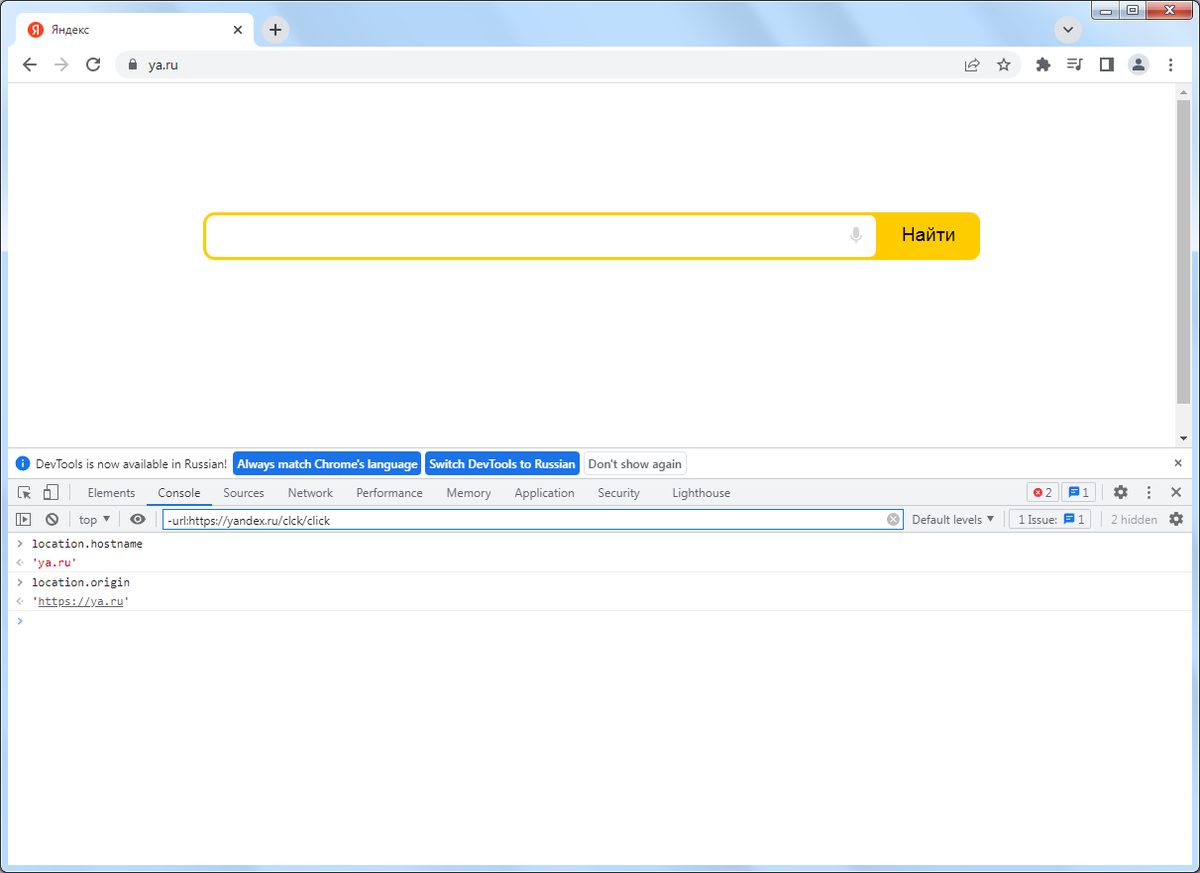This screenshot has width=1200, height=873.
Task: Switch to the Console tab
Action: click(x=179, y=493)
